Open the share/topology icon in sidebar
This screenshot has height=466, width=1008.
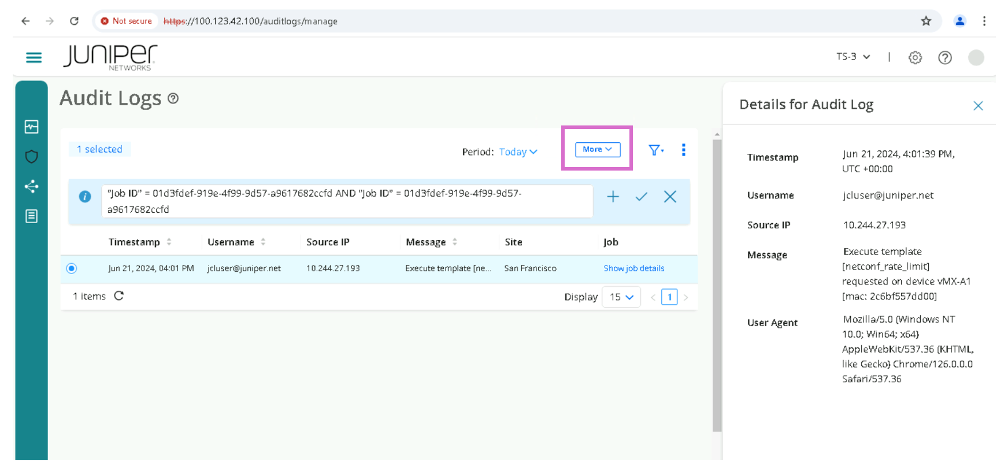(x=32, y=186)
